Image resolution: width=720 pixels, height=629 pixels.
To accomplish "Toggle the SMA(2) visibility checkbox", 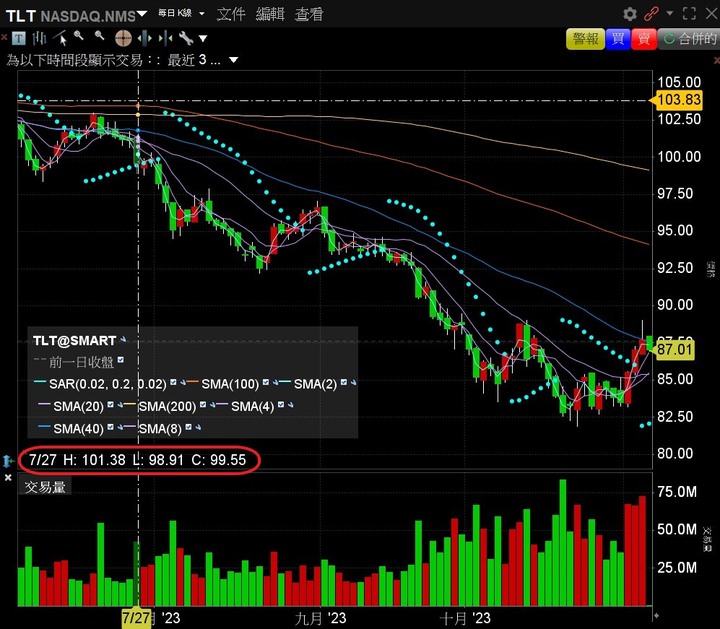I will coord(343,382).
